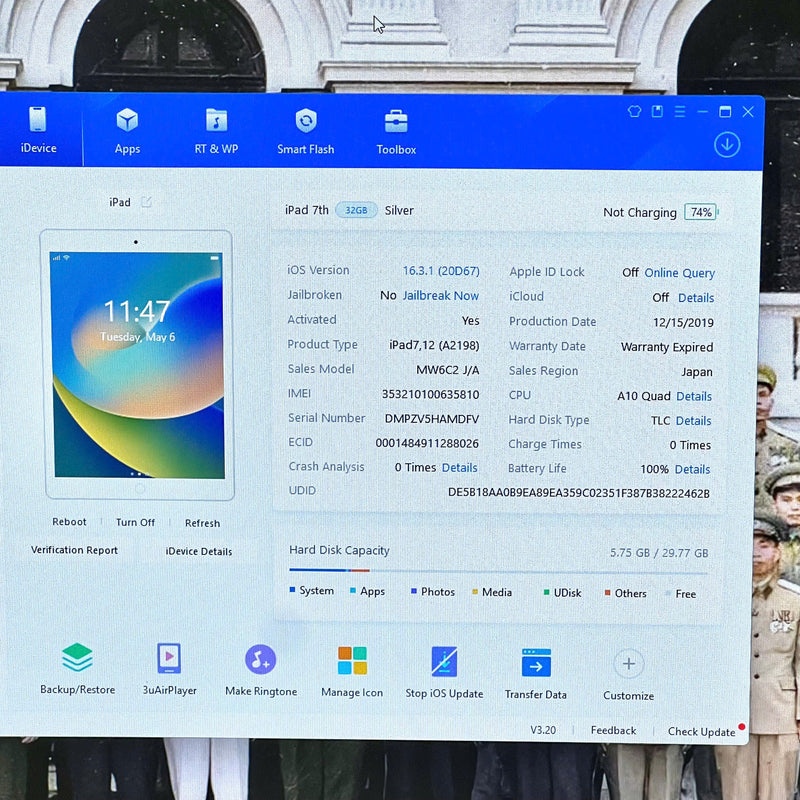The image size is (800, 800).
Task: Select the IMEI value 353210100635810
Action: tap(431, 394)
